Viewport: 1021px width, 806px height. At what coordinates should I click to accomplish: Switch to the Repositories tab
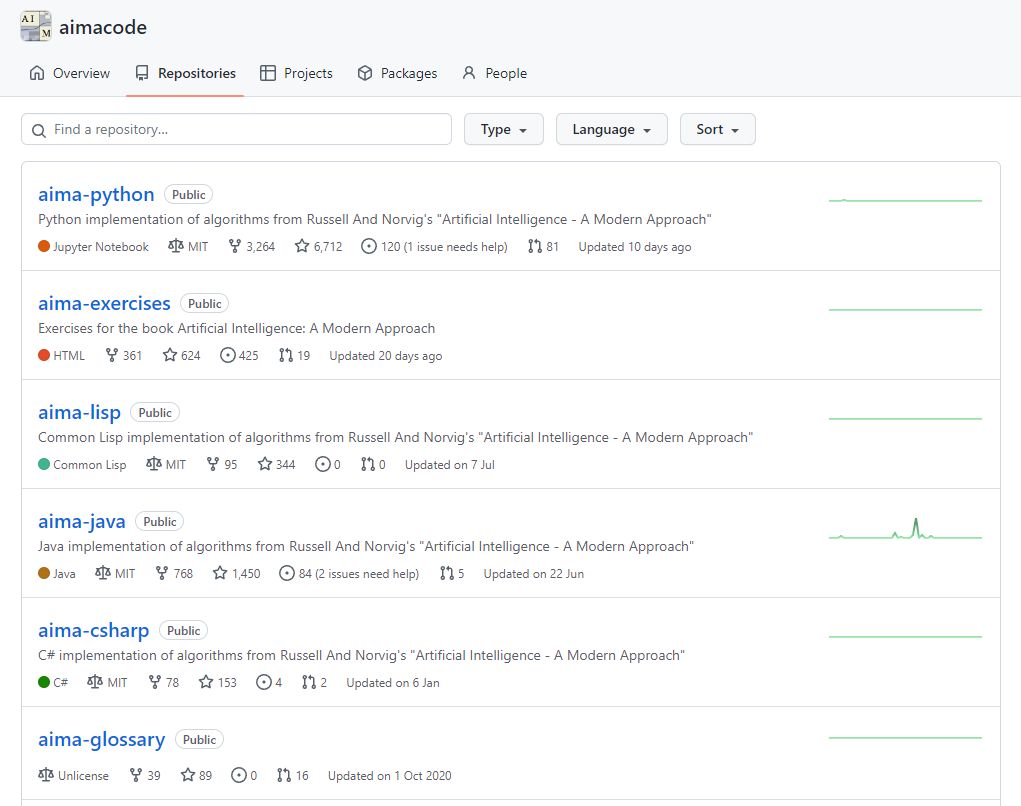point(185,73)
